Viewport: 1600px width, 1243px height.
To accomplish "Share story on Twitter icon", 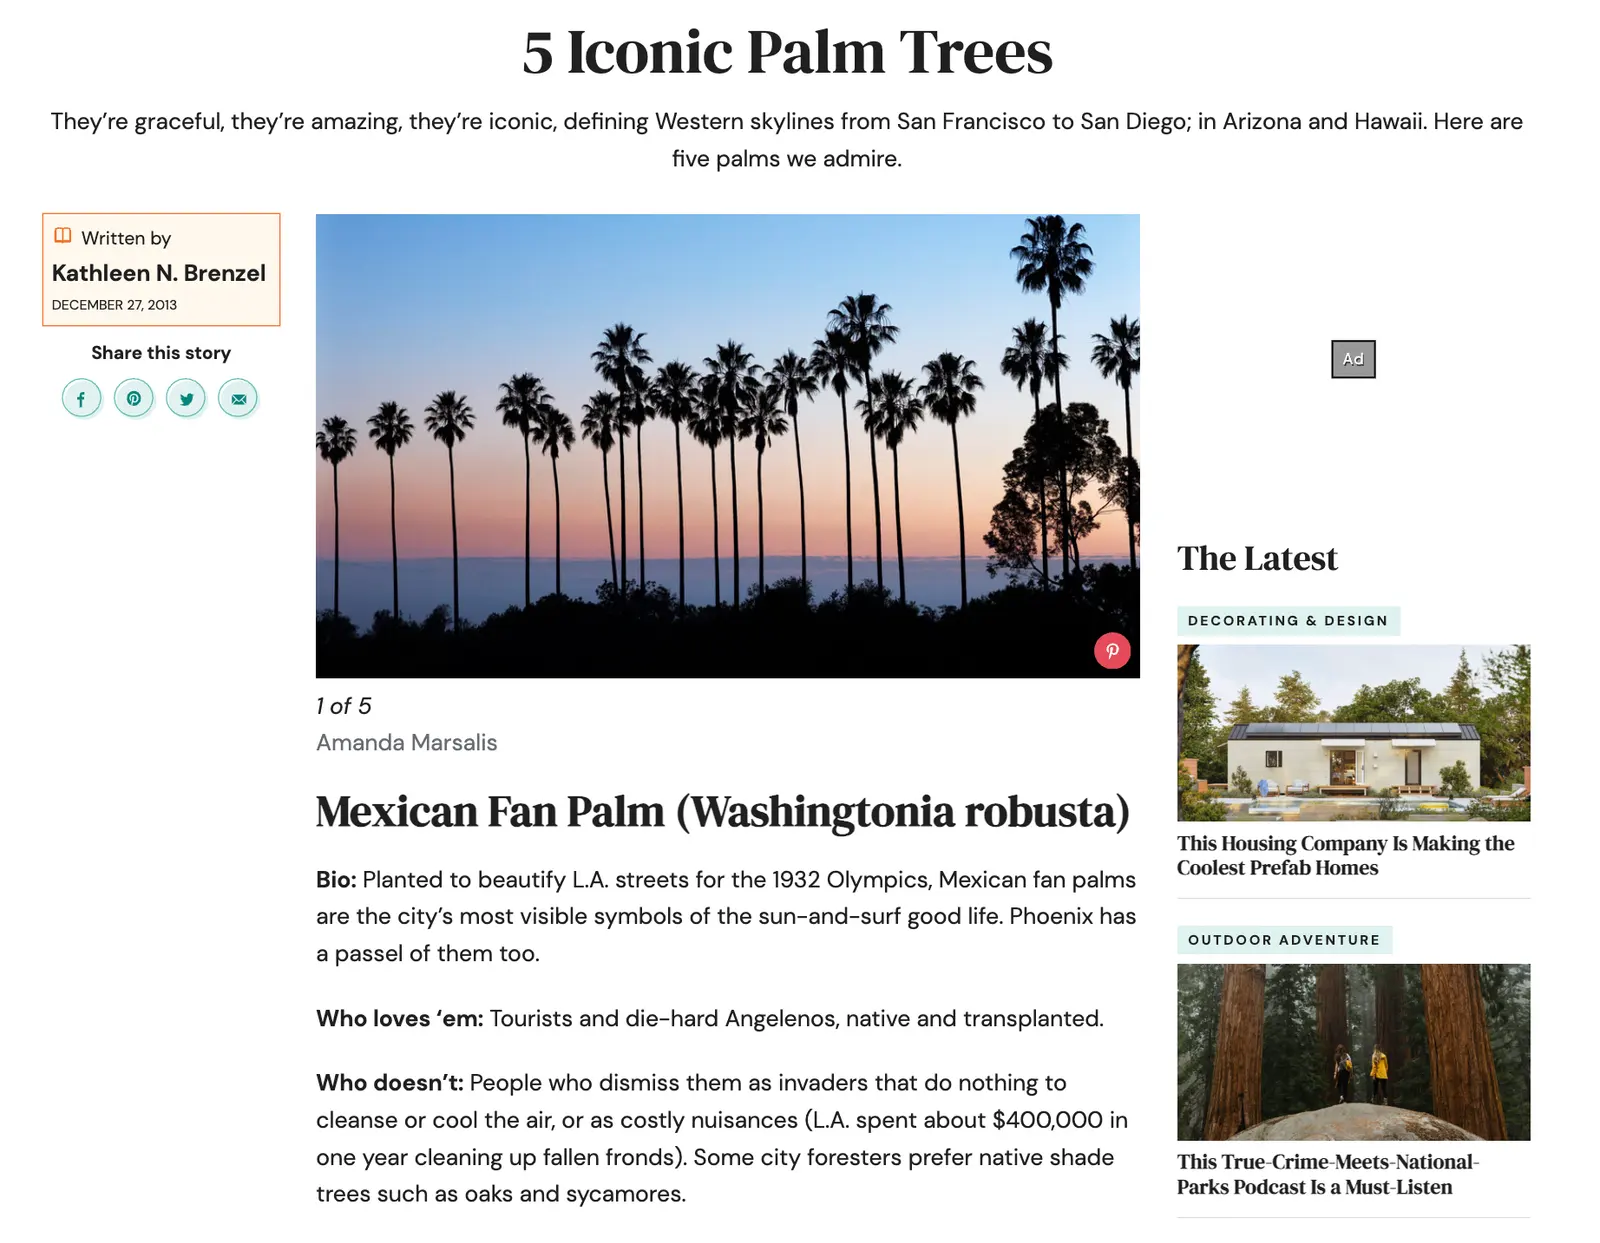I will (186, 399).
